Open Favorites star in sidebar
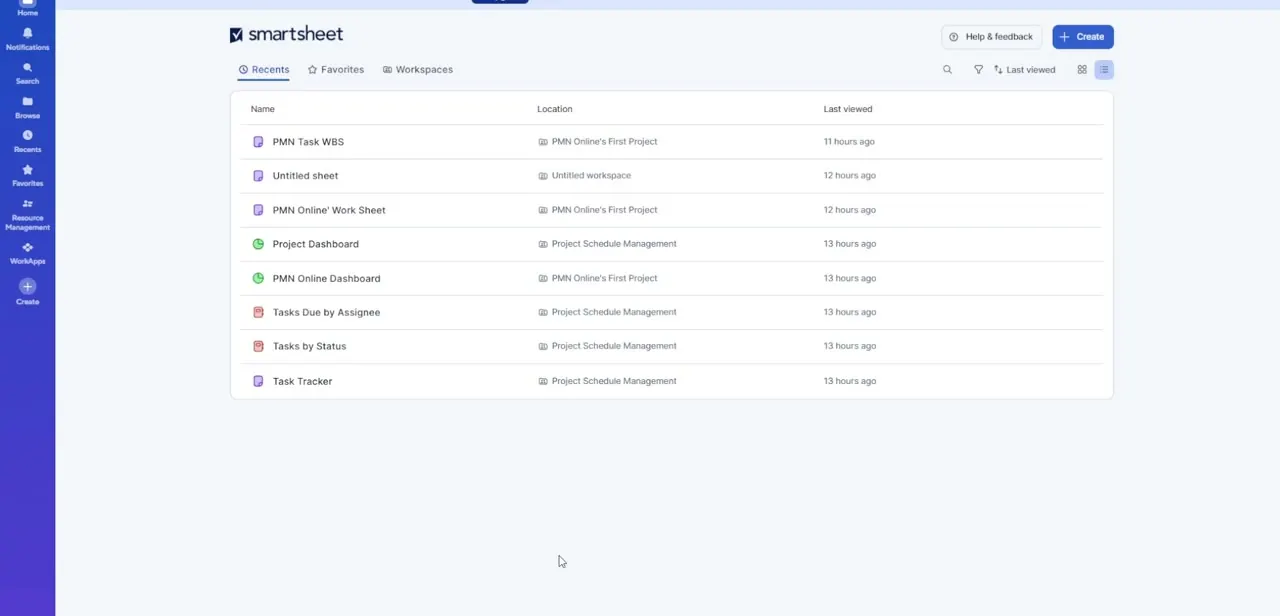 (x=27, y=175)
